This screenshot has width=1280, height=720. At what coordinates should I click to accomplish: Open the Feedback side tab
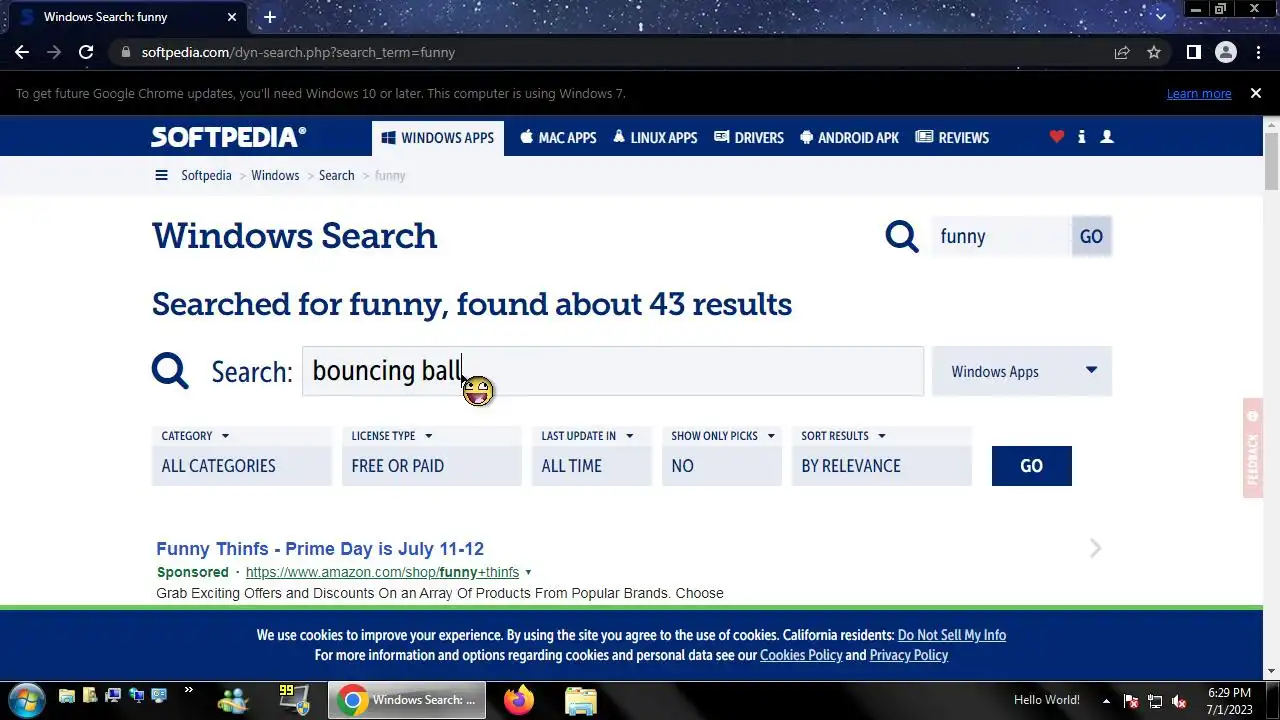(x=1253, y=447)
